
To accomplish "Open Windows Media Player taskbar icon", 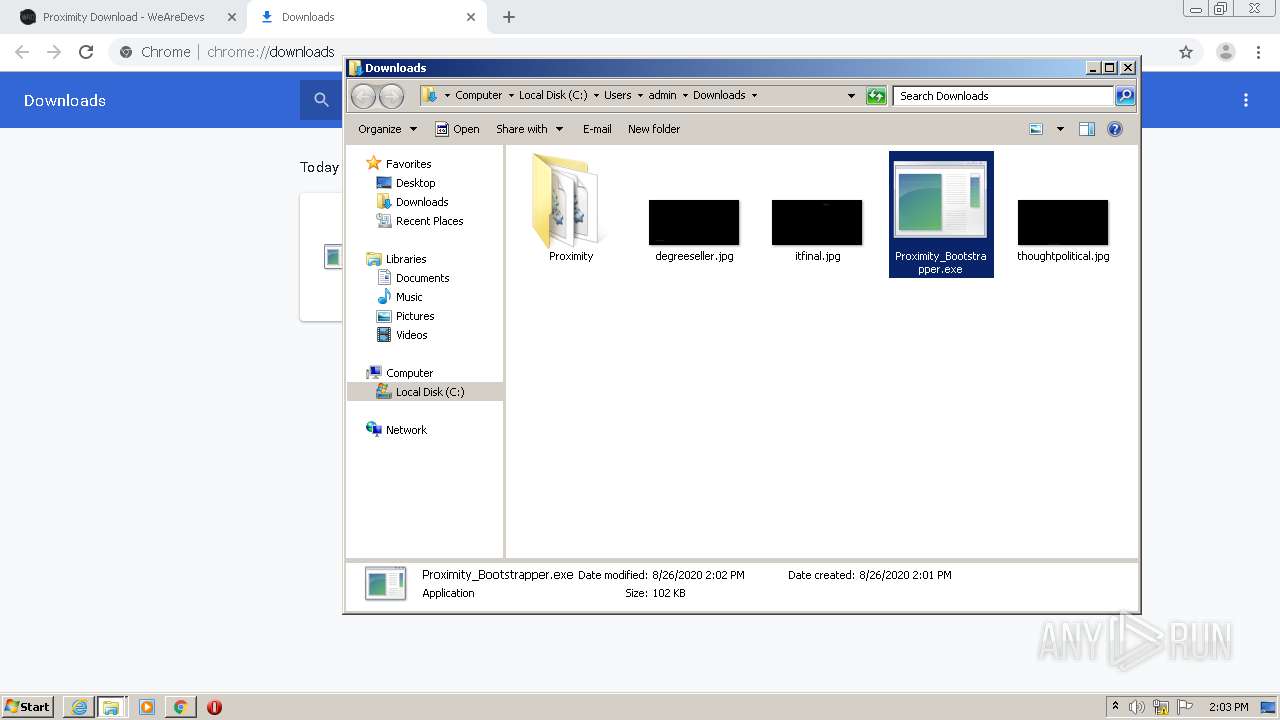I will click(147, 707).
